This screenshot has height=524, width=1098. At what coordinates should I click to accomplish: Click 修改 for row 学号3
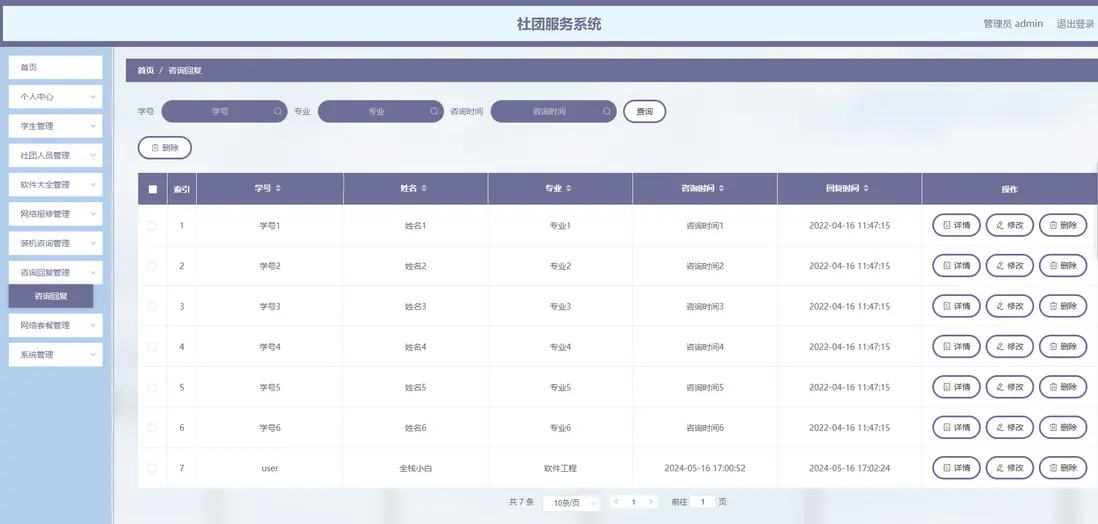click(x=1010, y=306)
